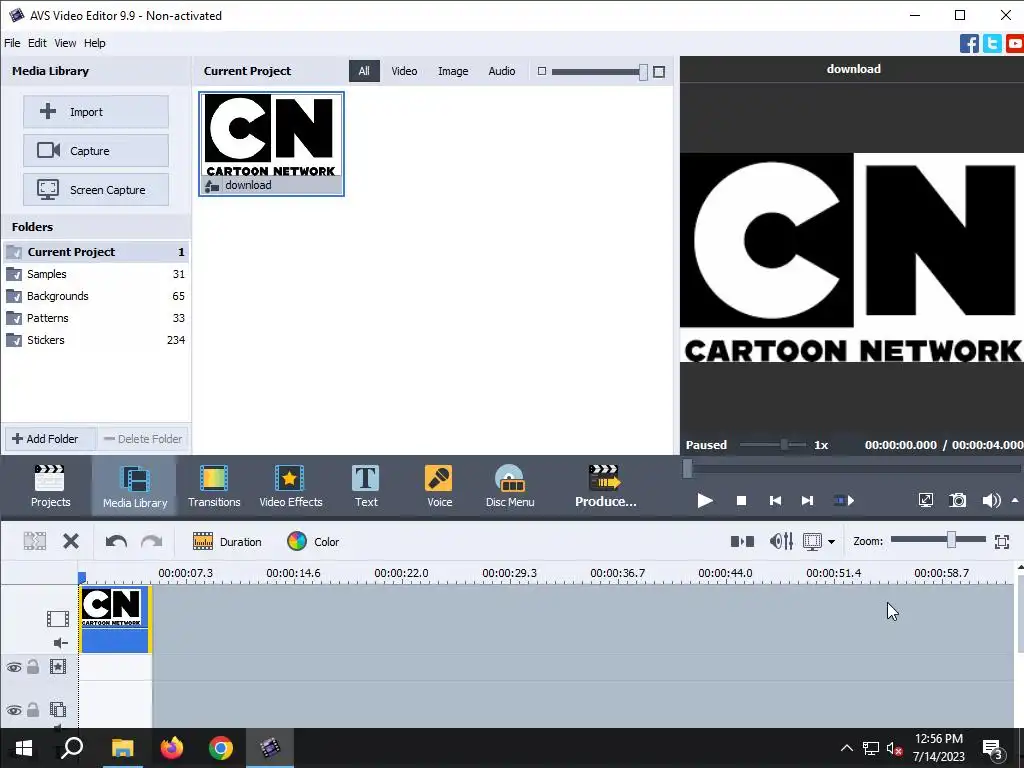The width and height of the screenshot is (1024, 768).
Task: Expand the volume slider arrow
Action: [1014, 501]
